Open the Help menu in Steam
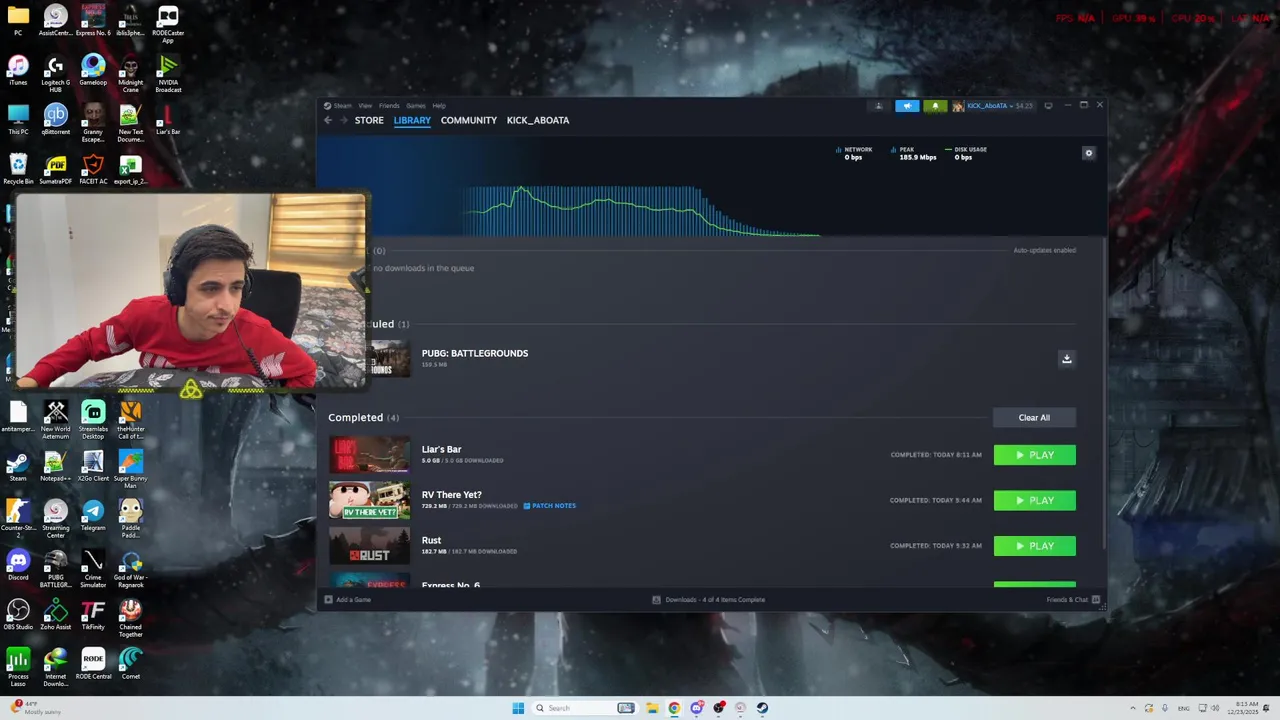Viewport: 1280px width, 720px height. coord(439,105)
